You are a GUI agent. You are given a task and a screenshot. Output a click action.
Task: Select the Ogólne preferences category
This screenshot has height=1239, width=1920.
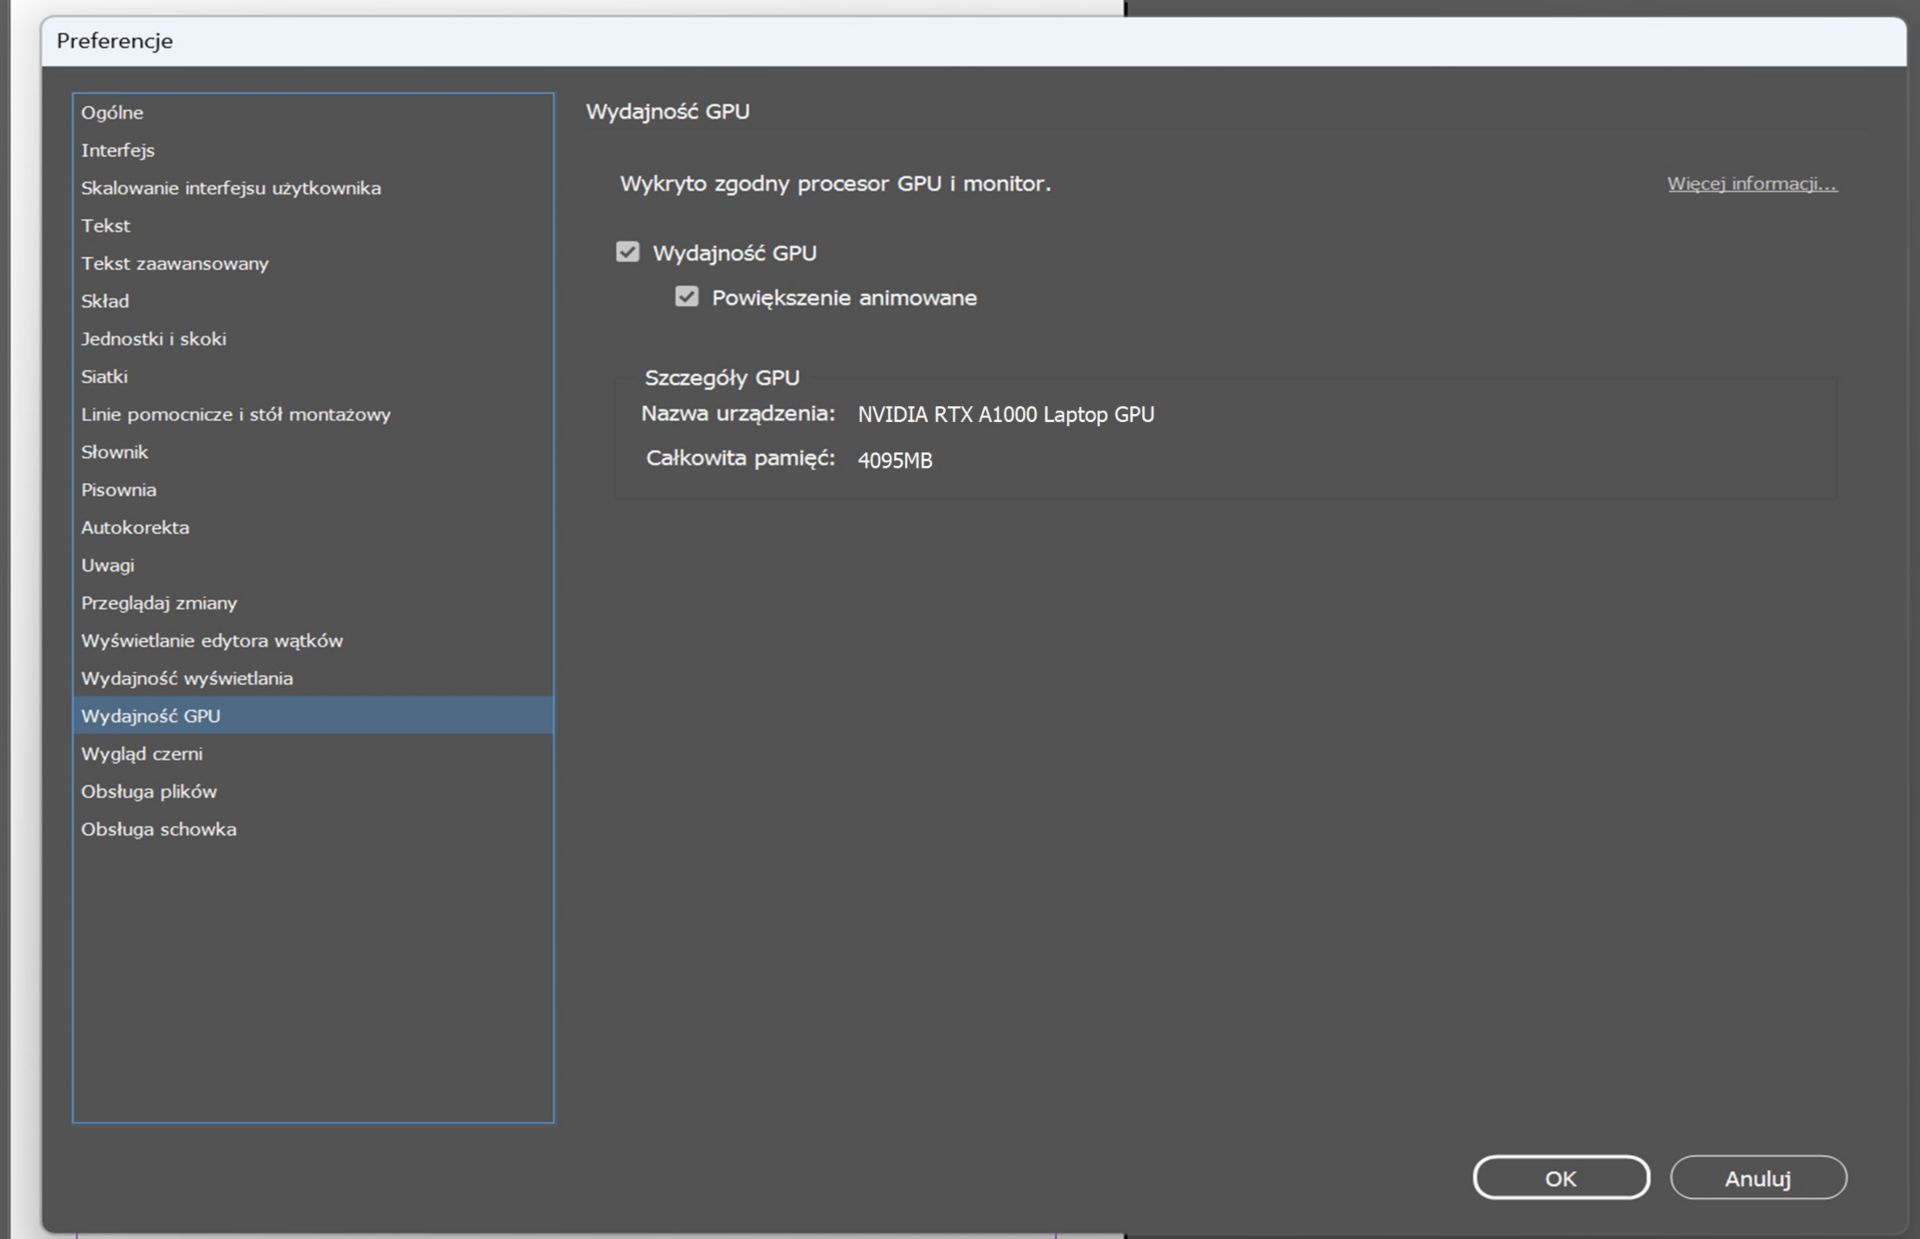tap(112, 113)
